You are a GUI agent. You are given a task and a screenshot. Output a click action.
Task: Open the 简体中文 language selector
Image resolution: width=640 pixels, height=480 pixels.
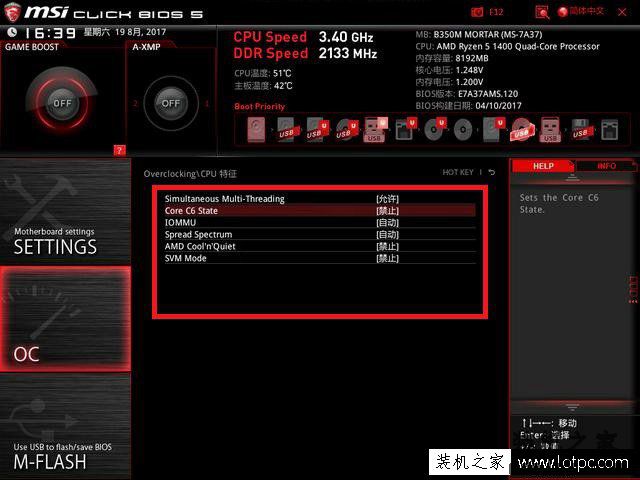[x=586, y=11]
